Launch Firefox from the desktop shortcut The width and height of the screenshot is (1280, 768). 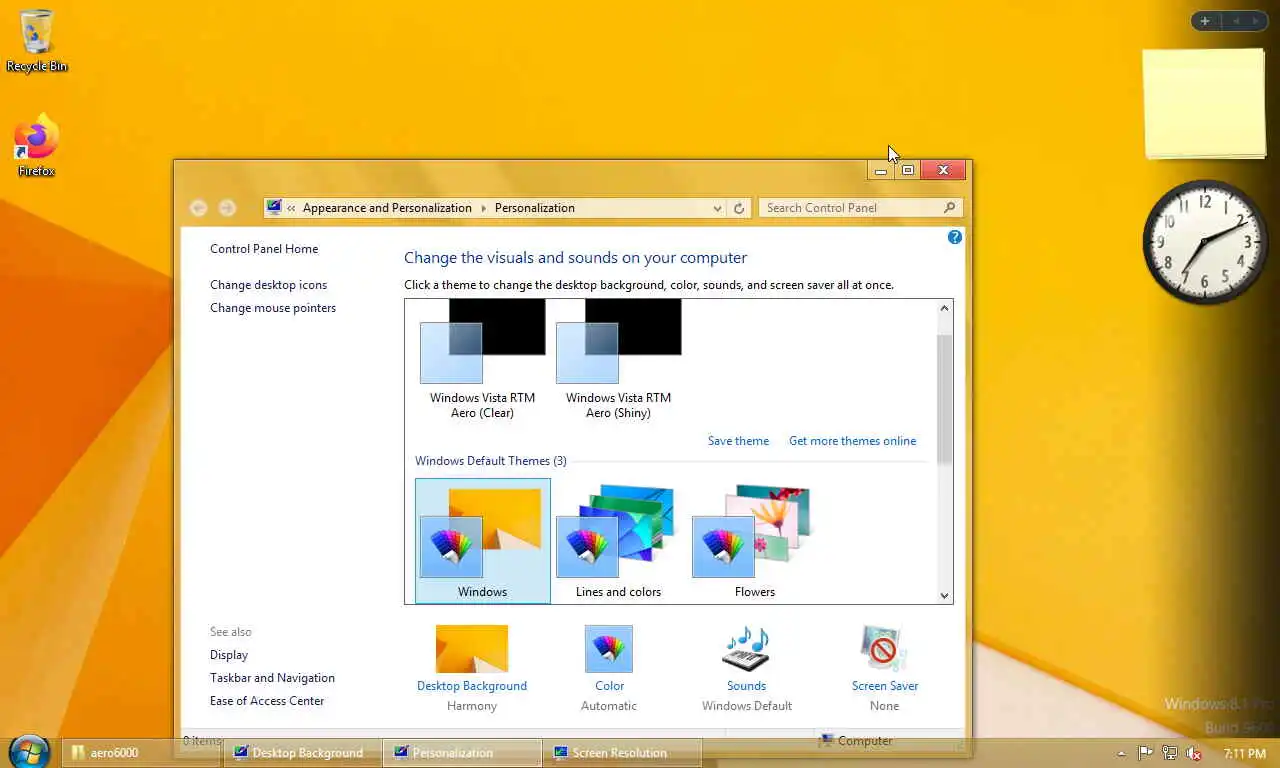point(37,146)
